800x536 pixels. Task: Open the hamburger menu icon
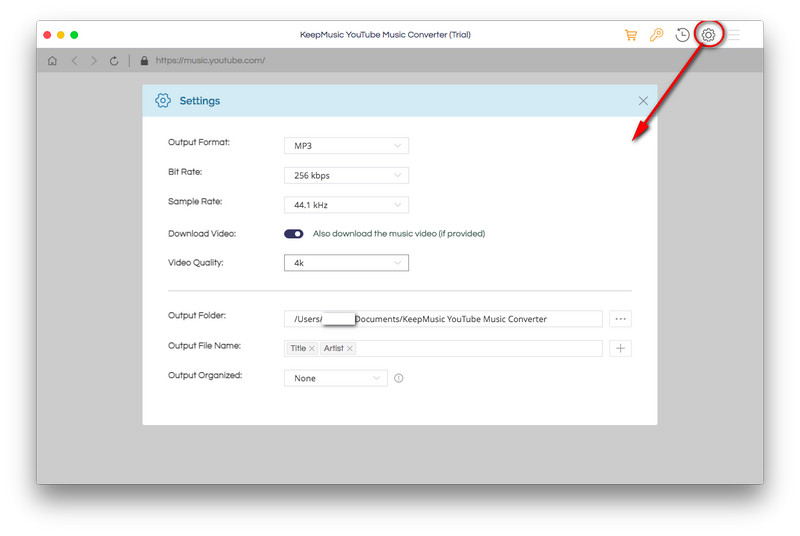734,35
